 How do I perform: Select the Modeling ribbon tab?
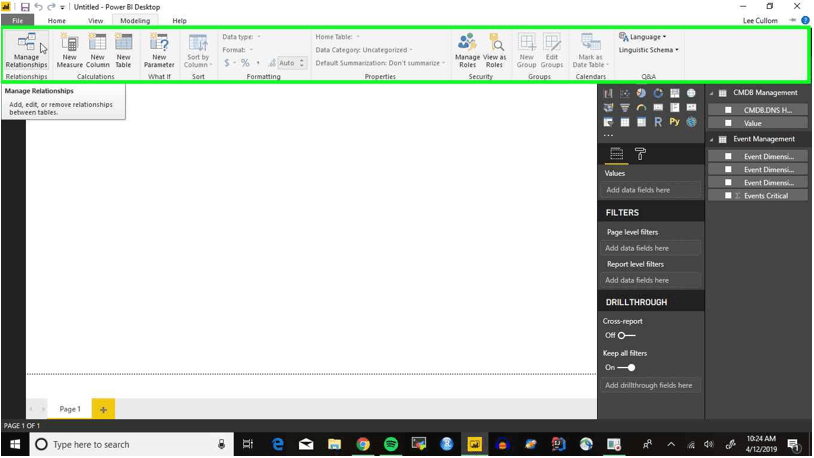(x=135, y=21)
